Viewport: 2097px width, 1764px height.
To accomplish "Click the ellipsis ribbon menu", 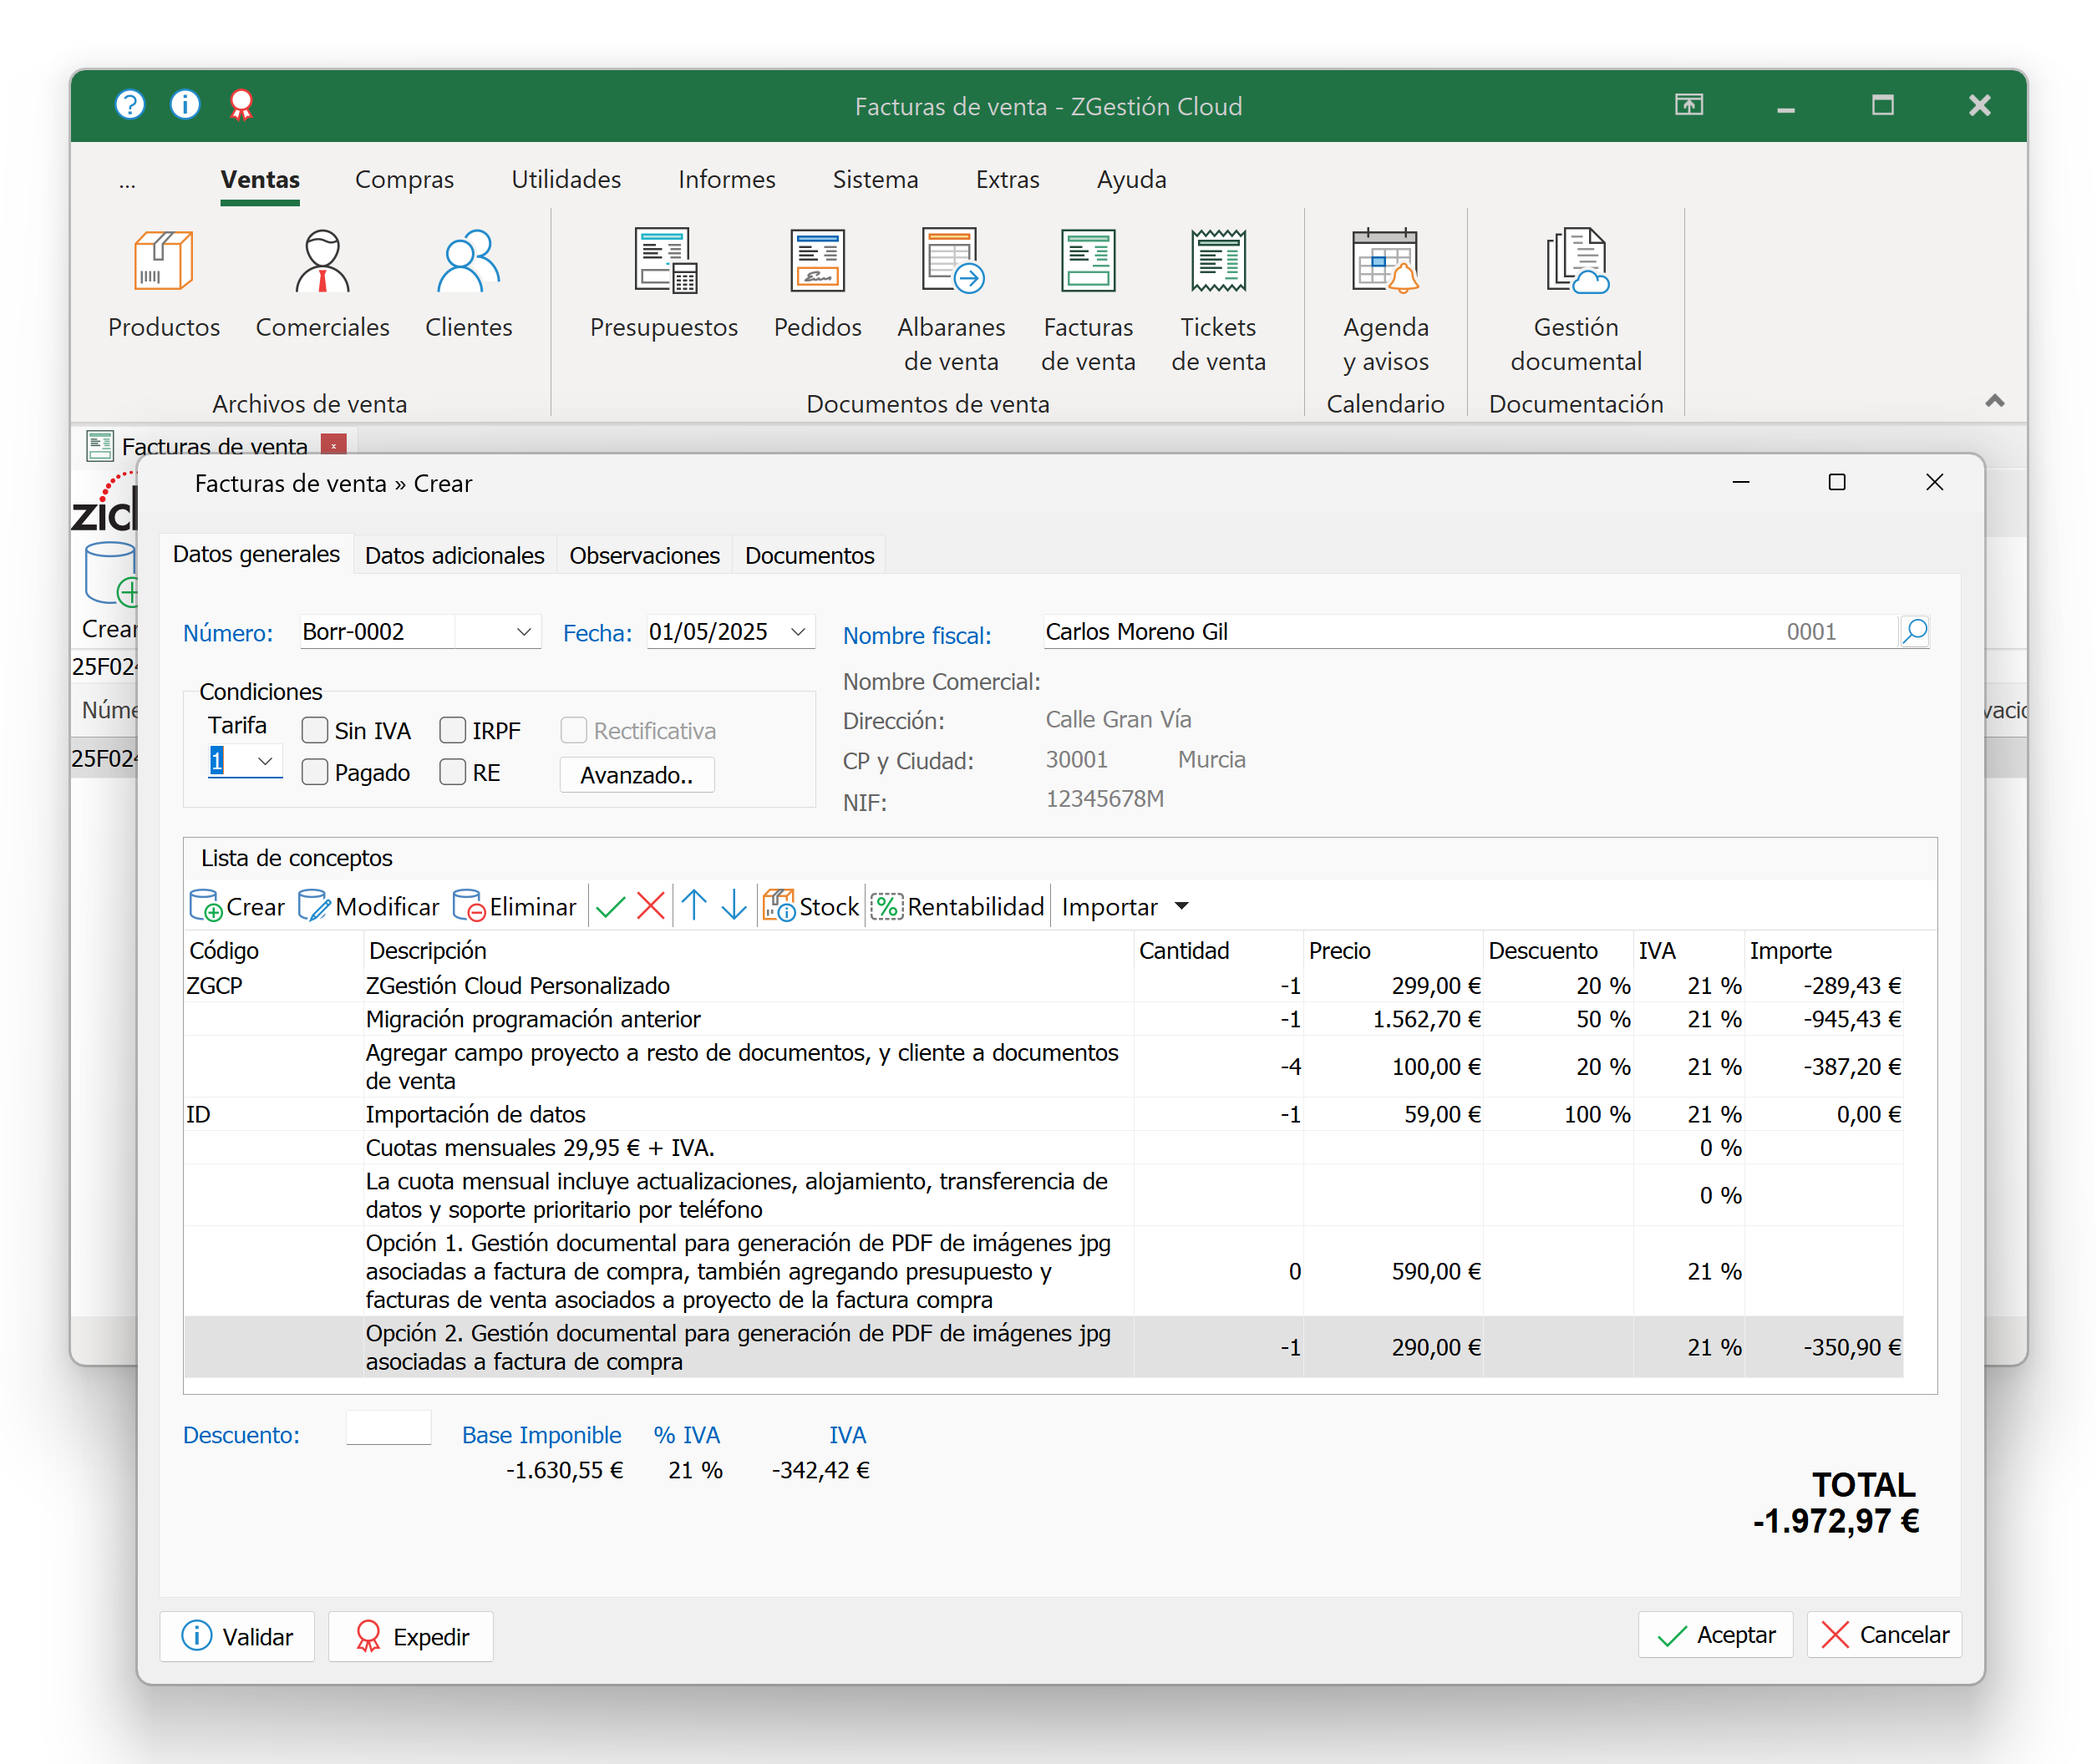I will (127, 181).
